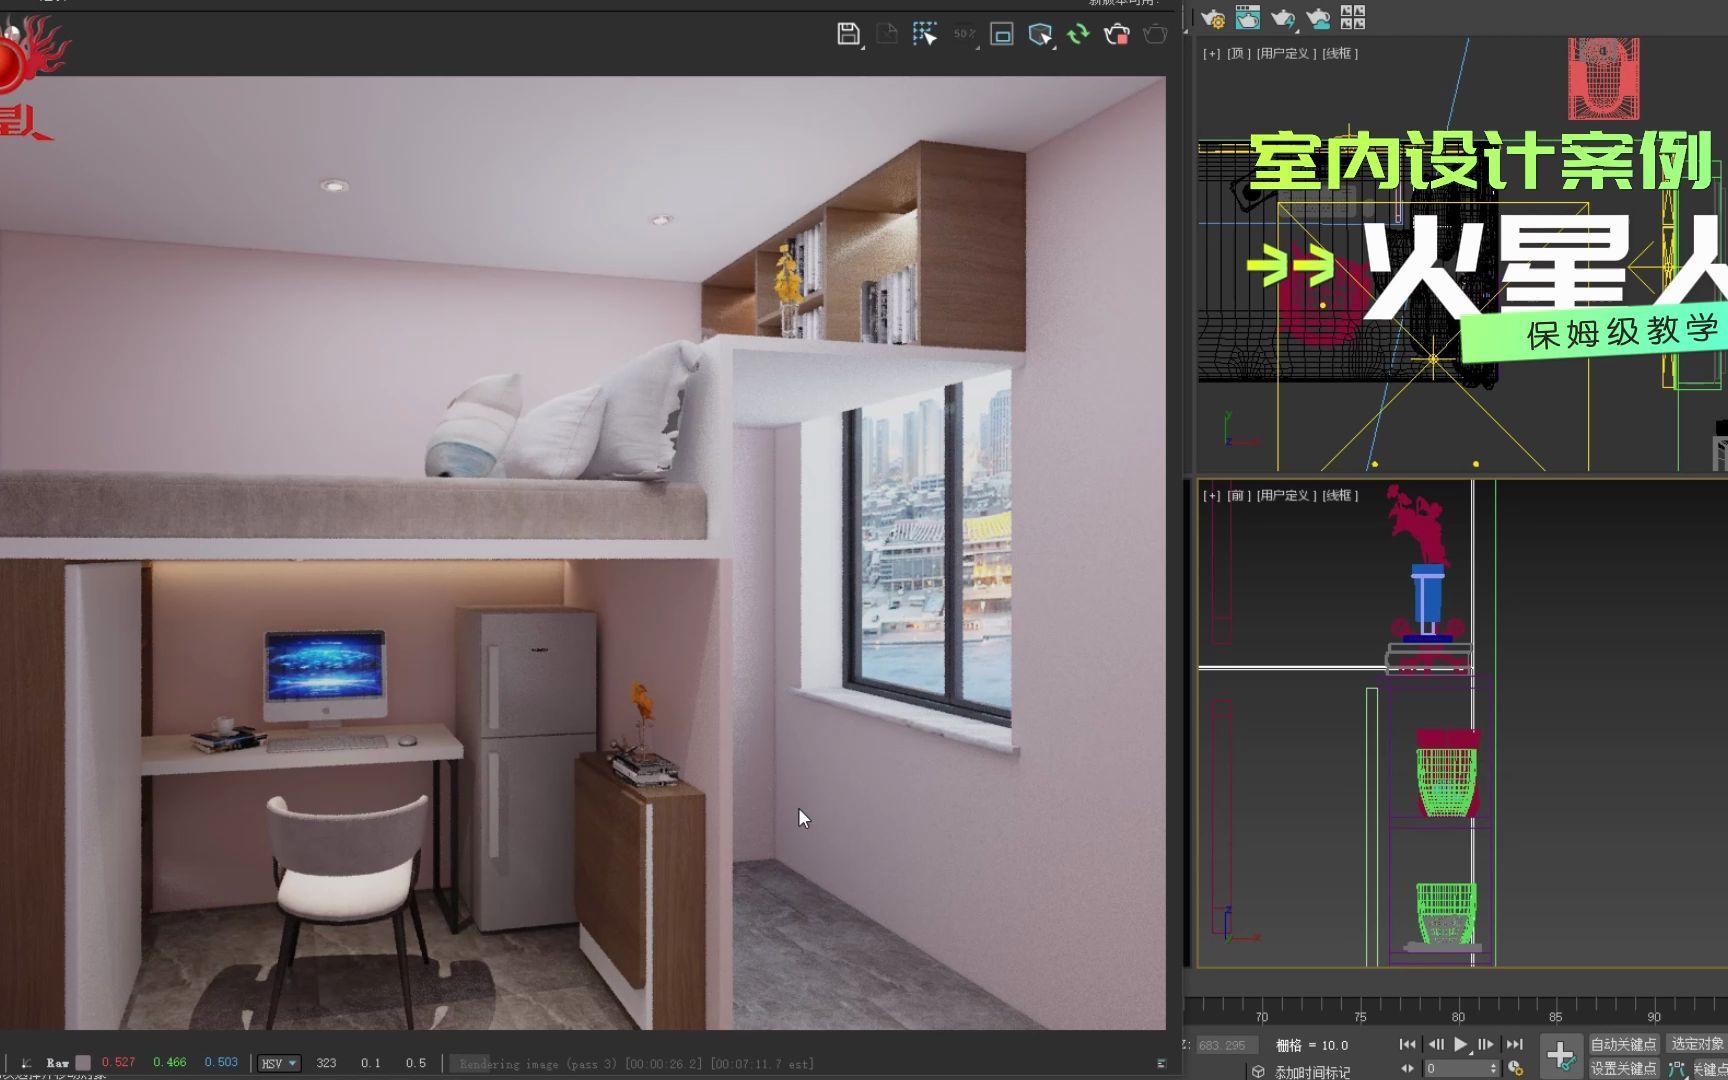Click the 关键点 filters button
Image resolution: width=1728 pixels, height=1080 pixels.
pos(1711,1069)
